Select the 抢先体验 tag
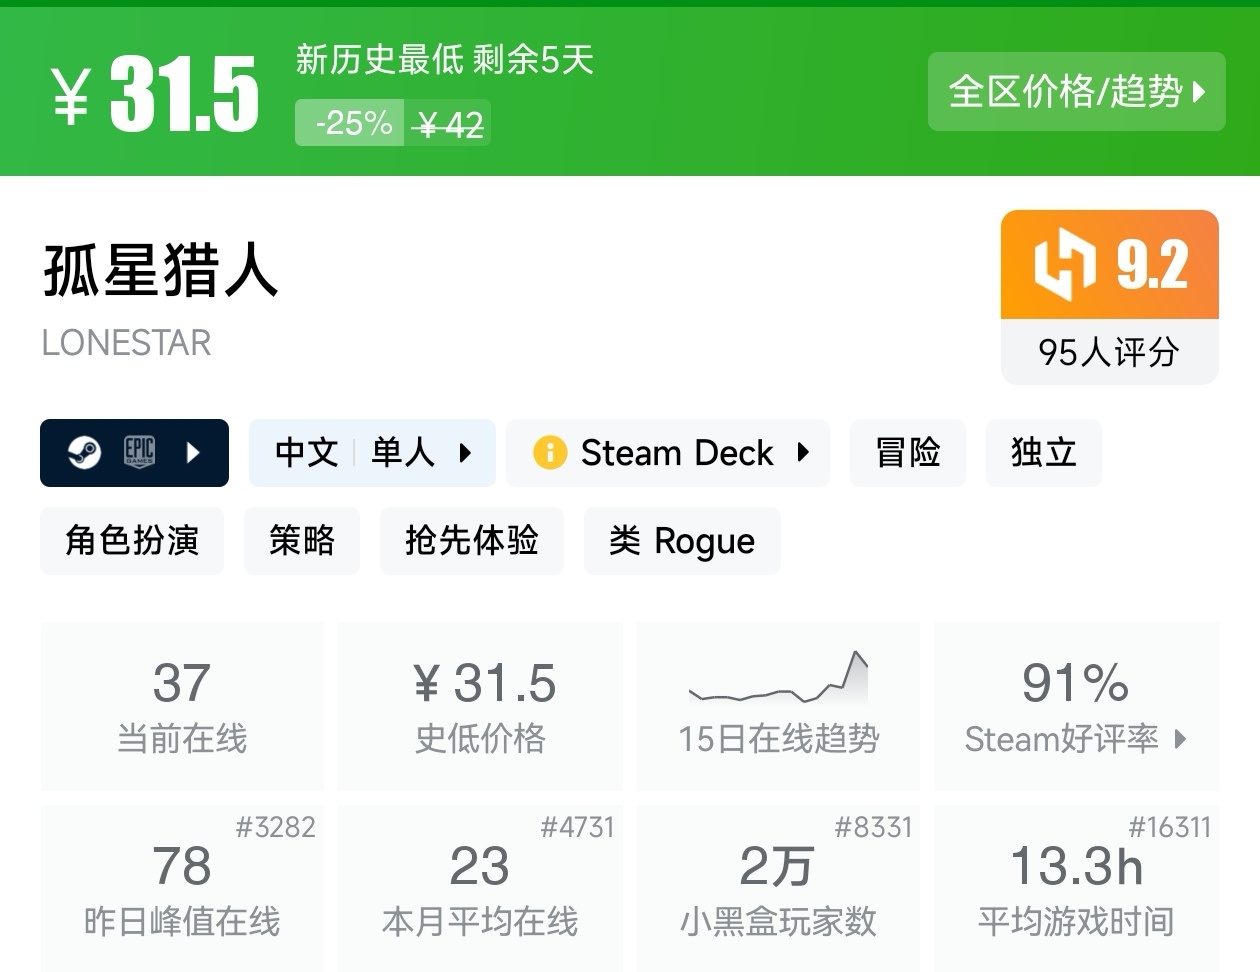The width and height of the screenshot is (1260, 972). click(x=471, y=541)
